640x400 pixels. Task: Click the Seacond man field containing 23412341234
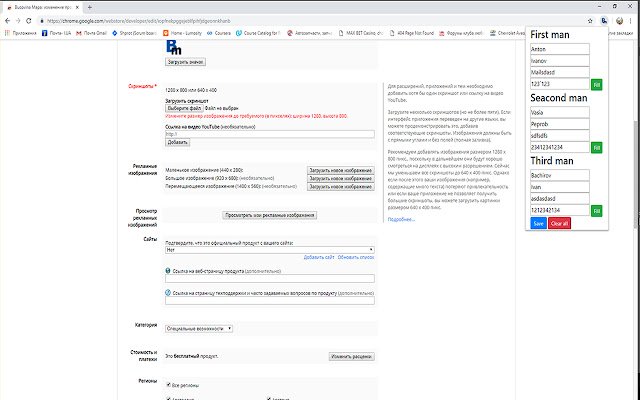[560, 147]
